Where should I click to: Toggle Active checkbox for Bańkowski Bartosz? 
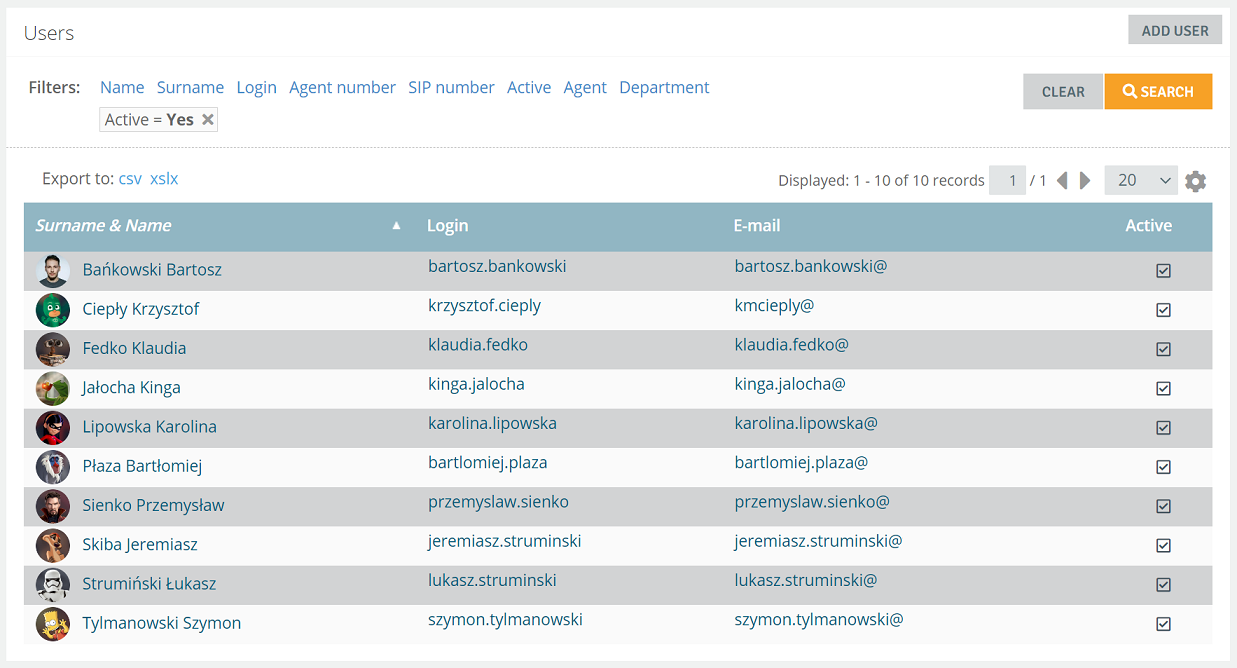pyautogui.click(x=1163, y=271)
